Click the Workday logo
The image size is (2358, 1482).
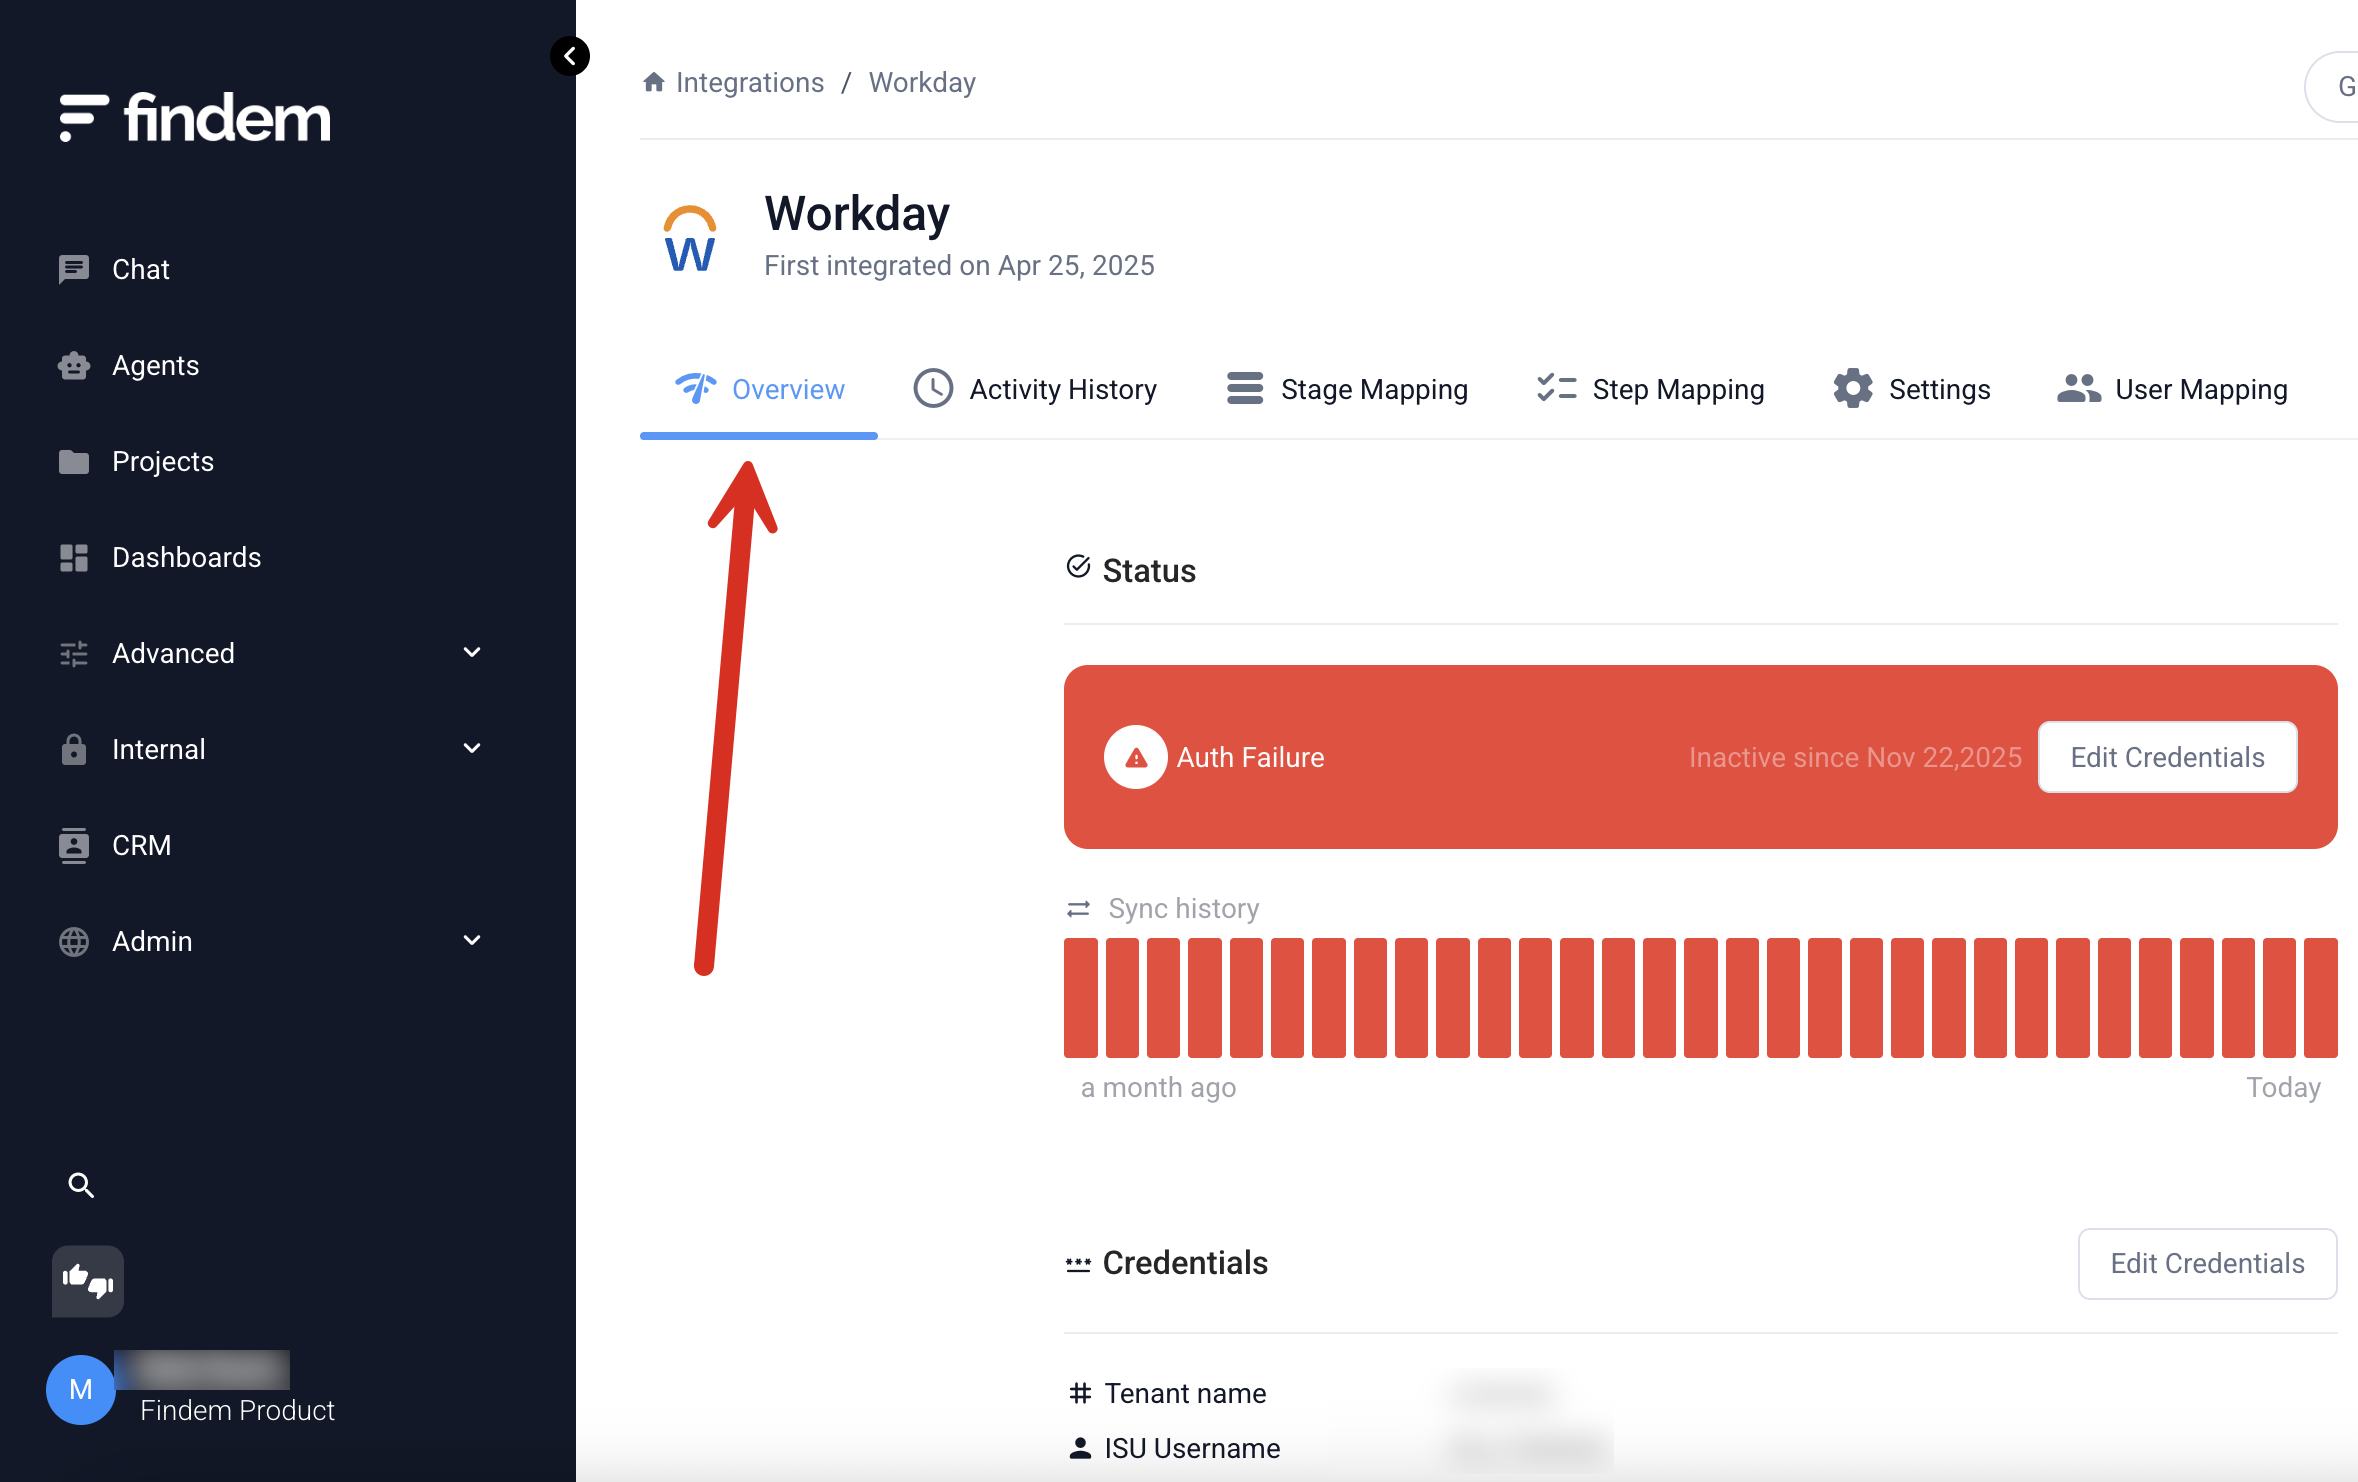690,238
